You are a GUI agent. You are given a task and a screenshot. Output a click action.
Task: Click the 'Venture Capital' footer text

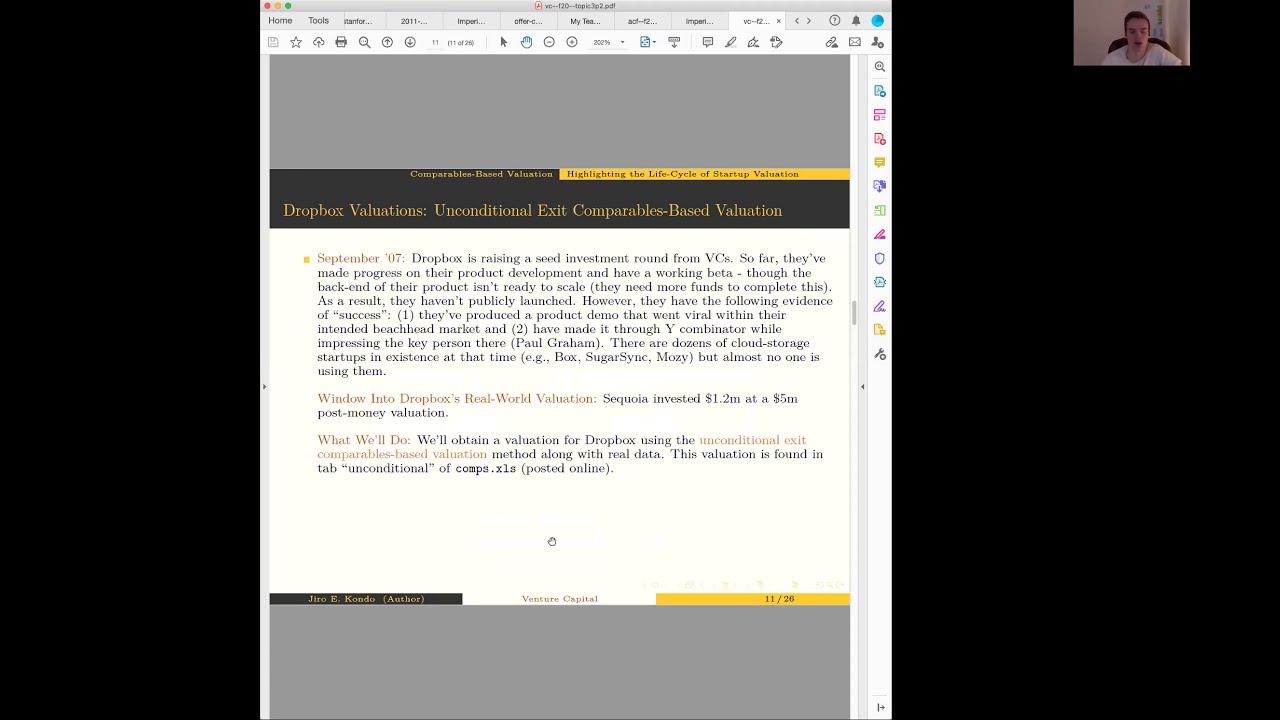coord(559,599)
